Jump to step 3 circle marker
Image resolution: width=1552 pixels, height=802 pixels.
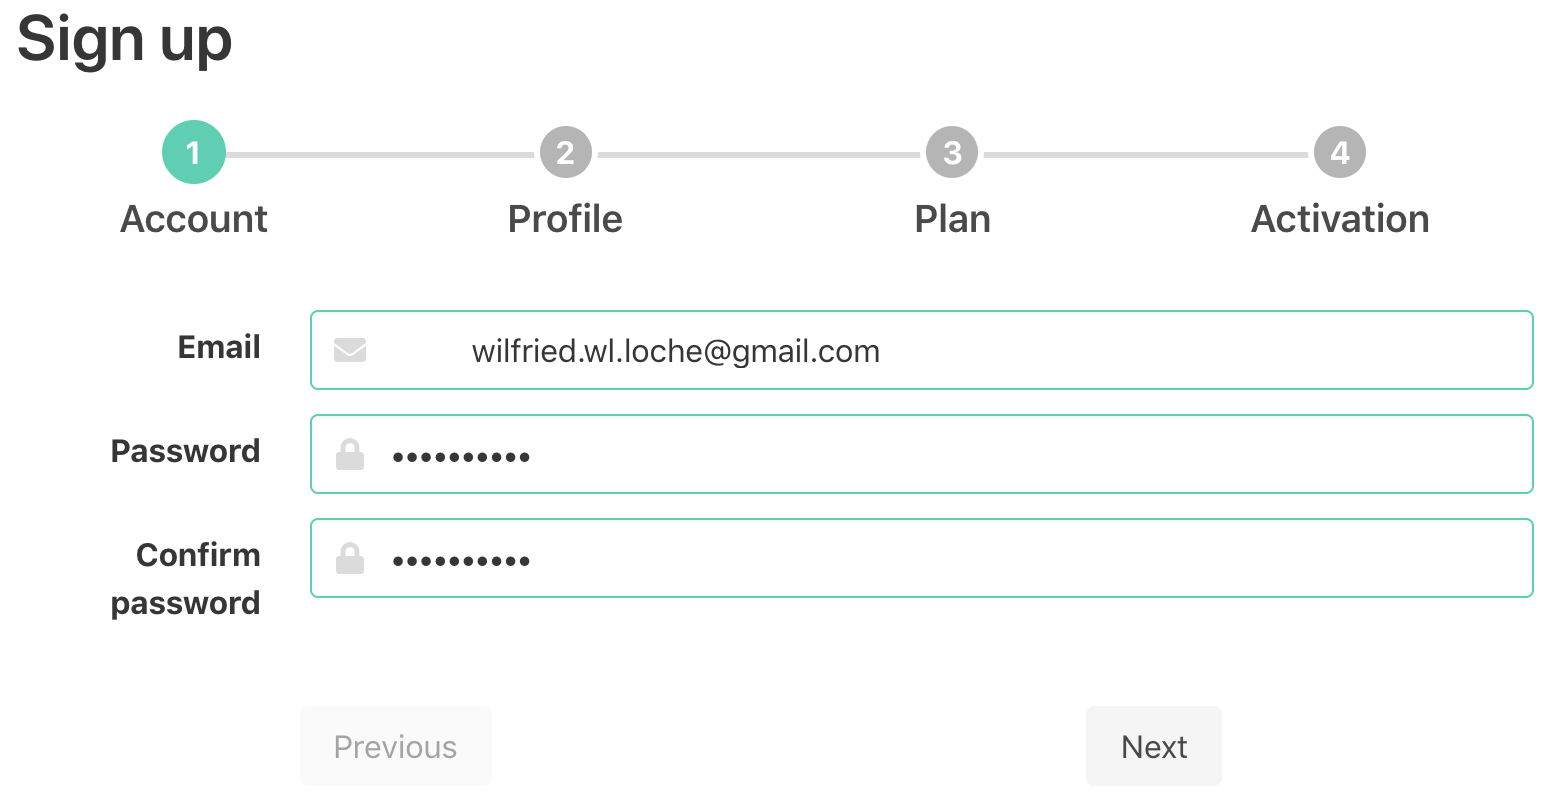pos(952,153)
